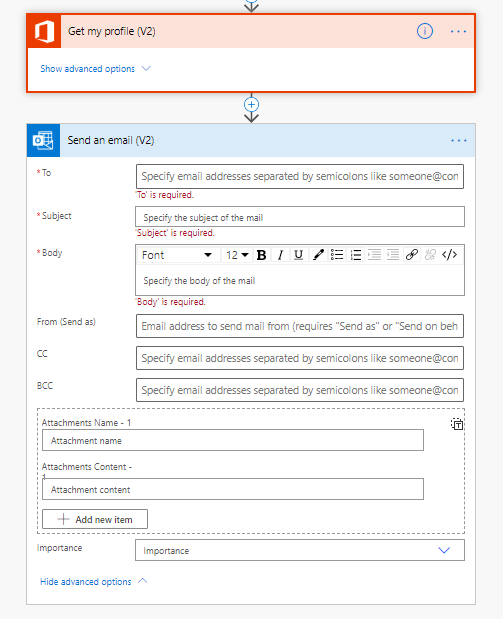
Task: Toggle underline formatting in body editor
Action: point(299,255)
